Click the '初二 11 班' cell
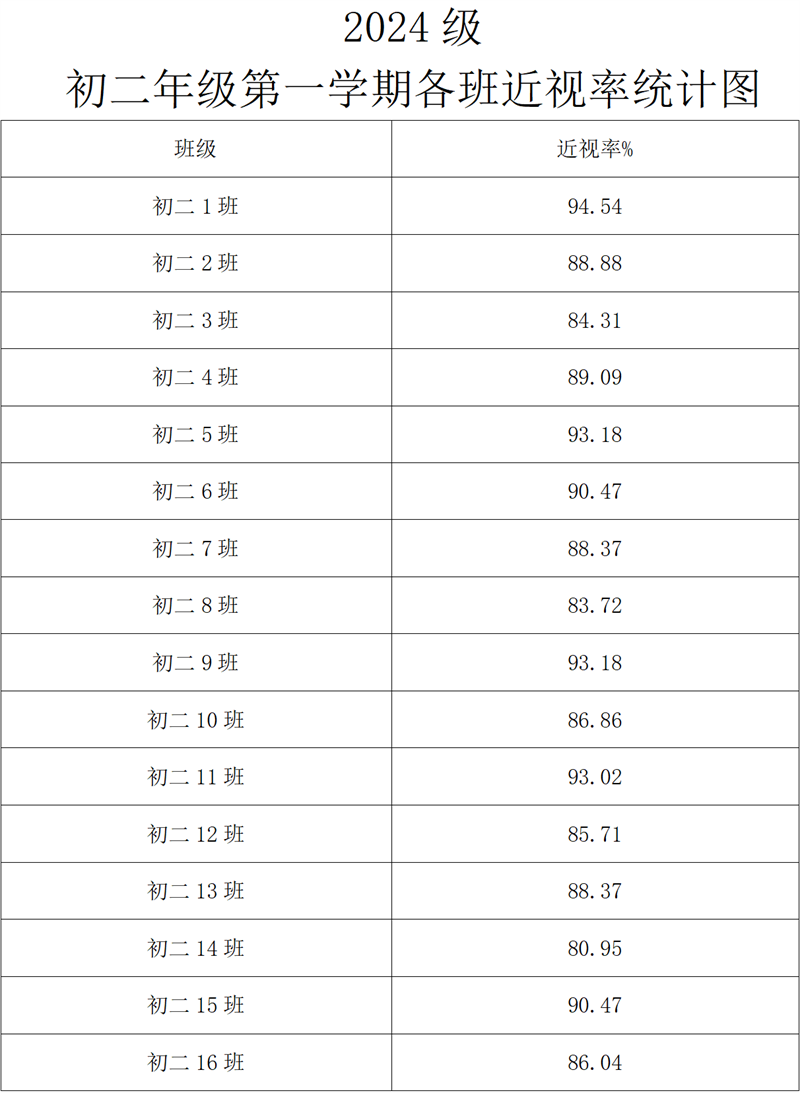Viewport: 800px width, 1093px height. point(195,777)
